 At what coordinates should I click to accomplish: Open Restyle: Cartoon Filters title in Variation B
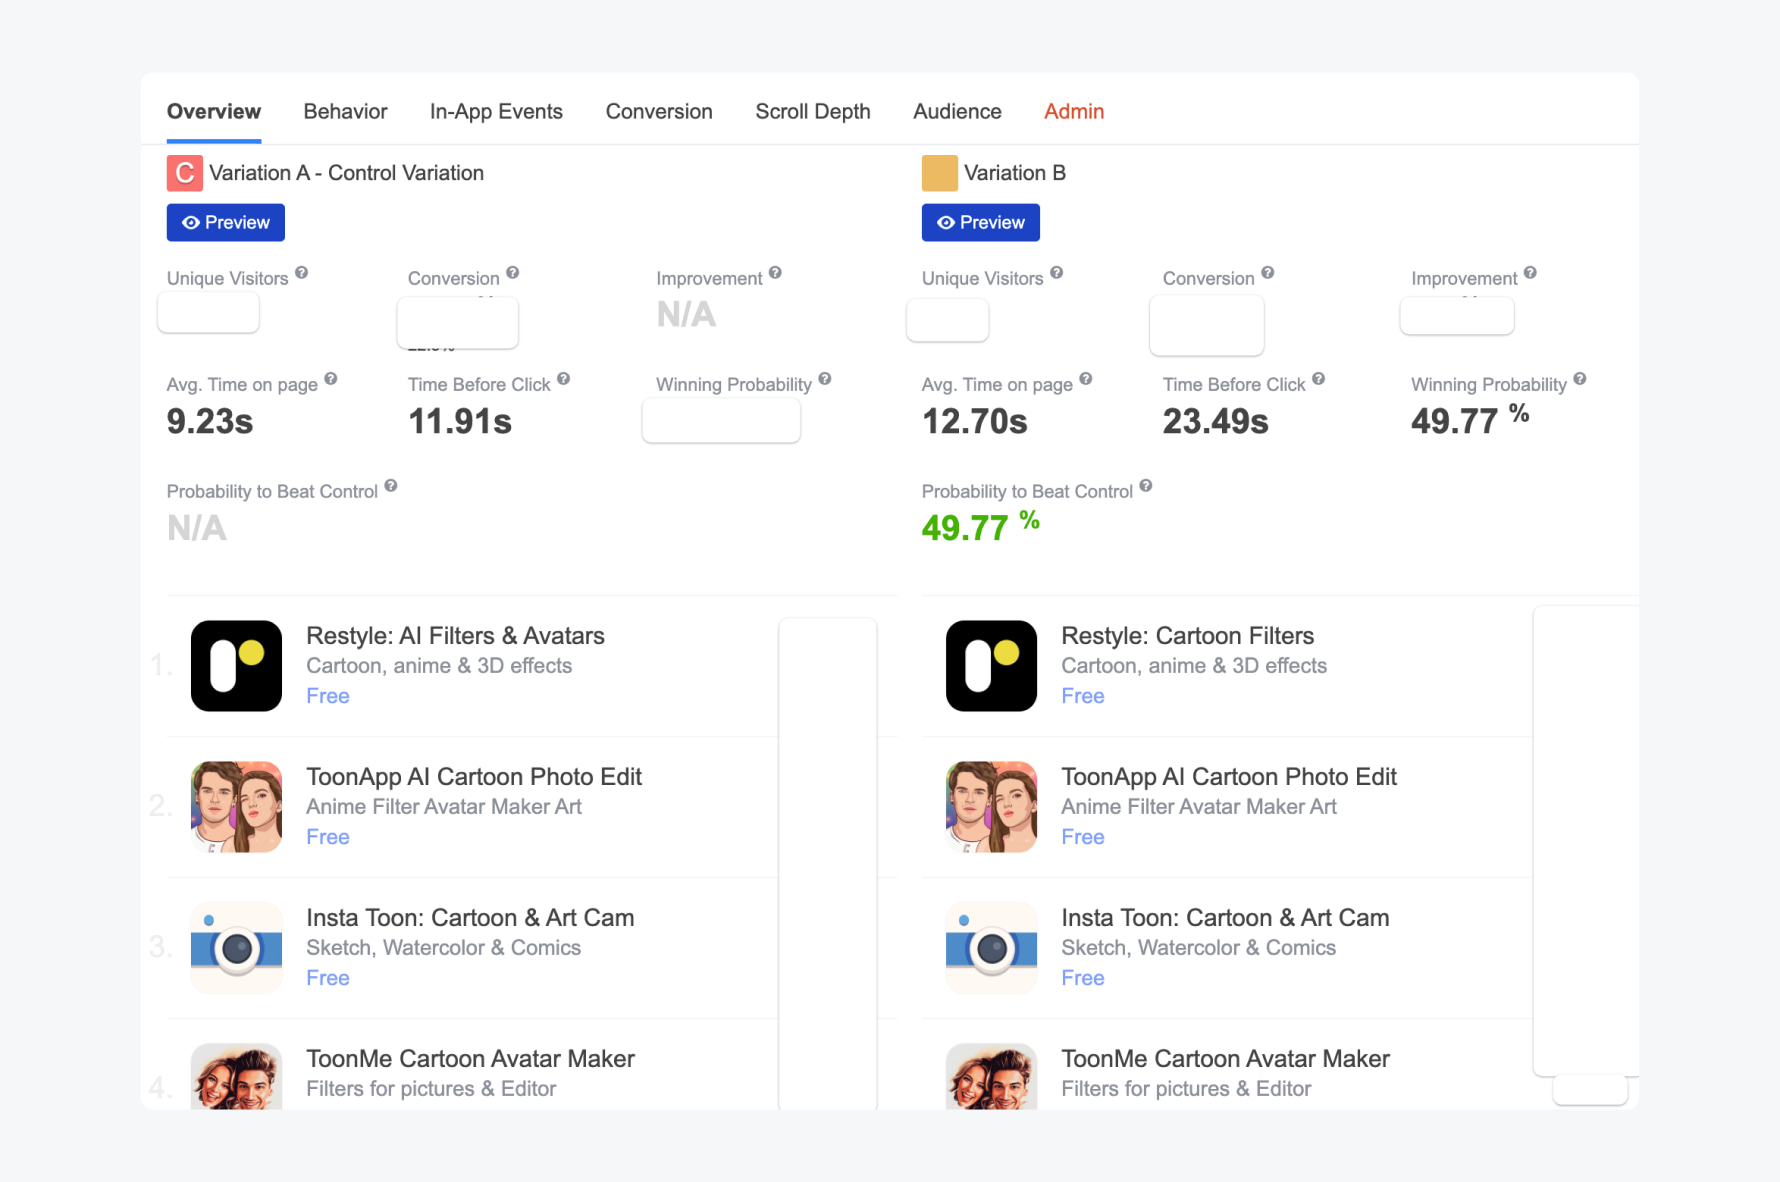[x=1187, y=636]
